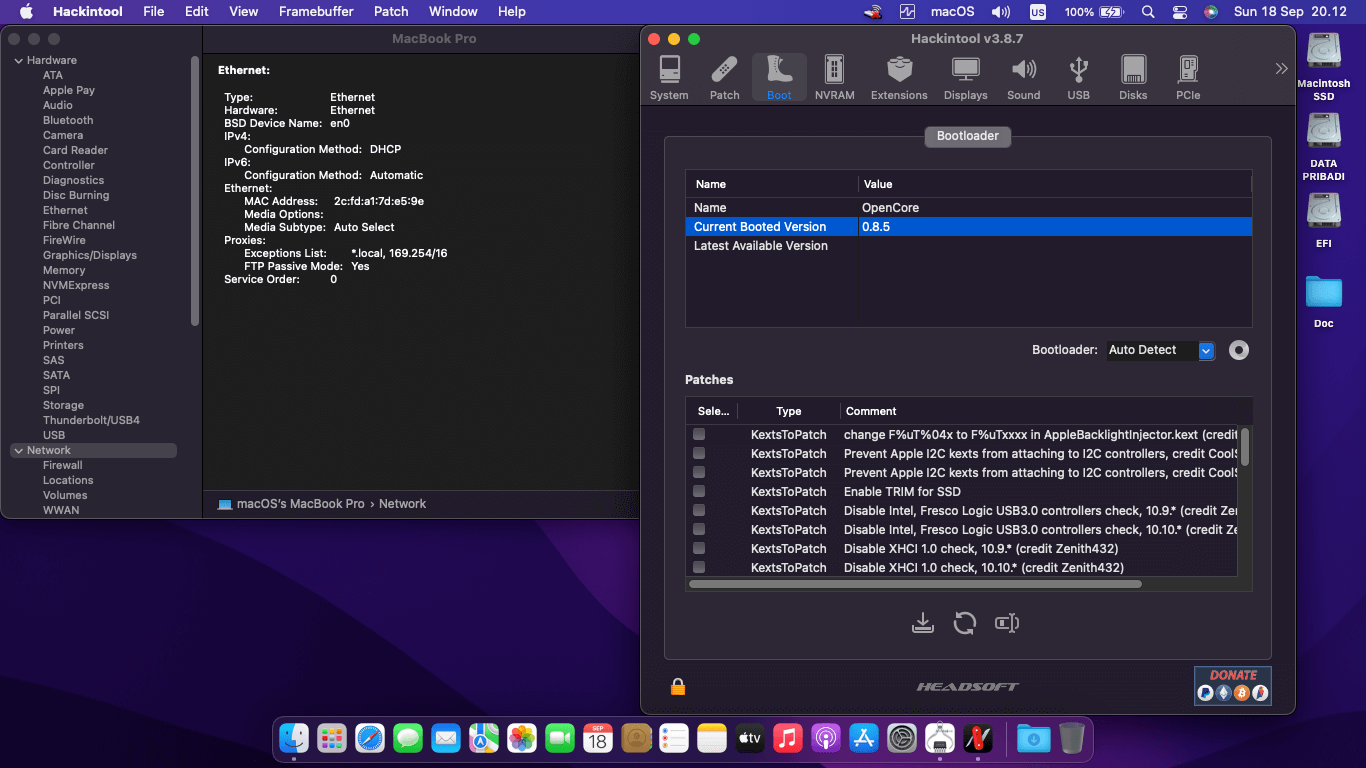The image size is (1366, 768).
Task: Click the vertical scrollbar of the Patches list
Action: coord(1244,446)
